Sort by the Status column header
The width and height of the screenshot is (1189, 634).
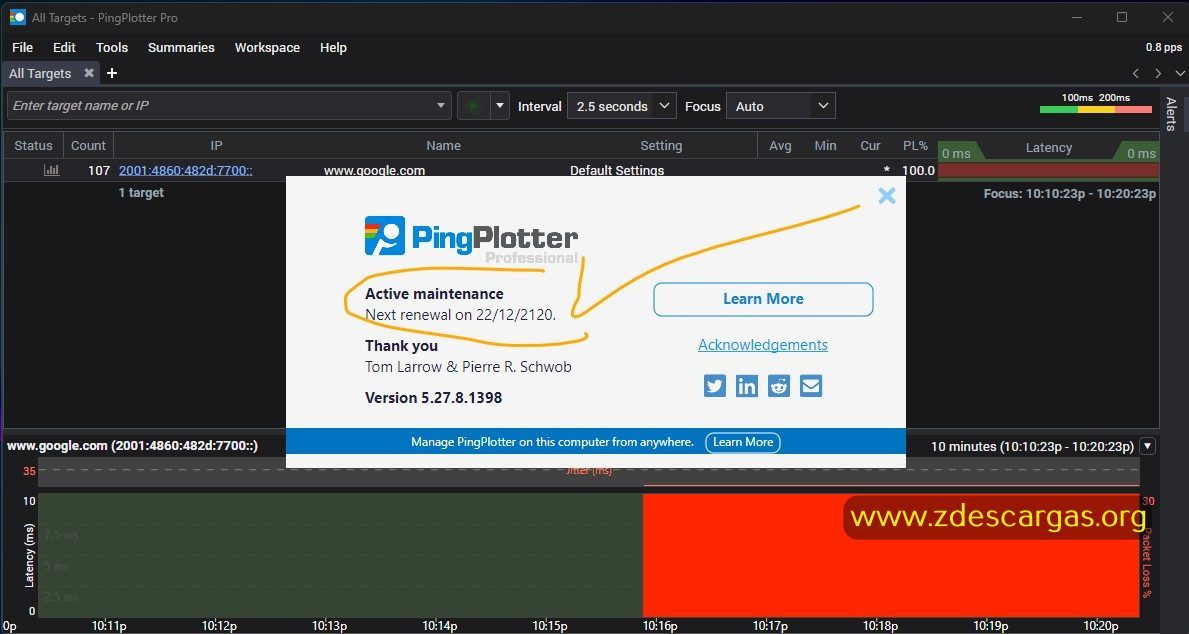33,146
